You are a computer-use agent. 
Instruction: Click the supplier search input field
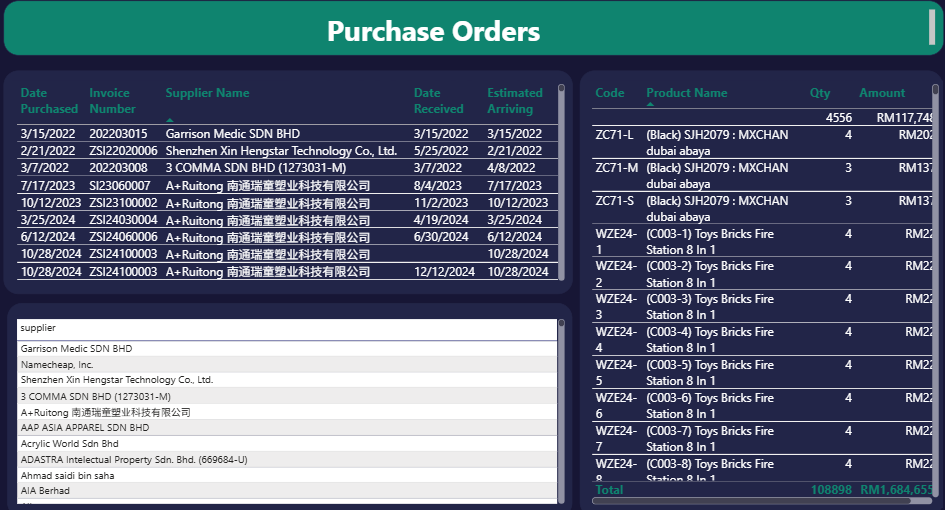[x=287, y=329]
